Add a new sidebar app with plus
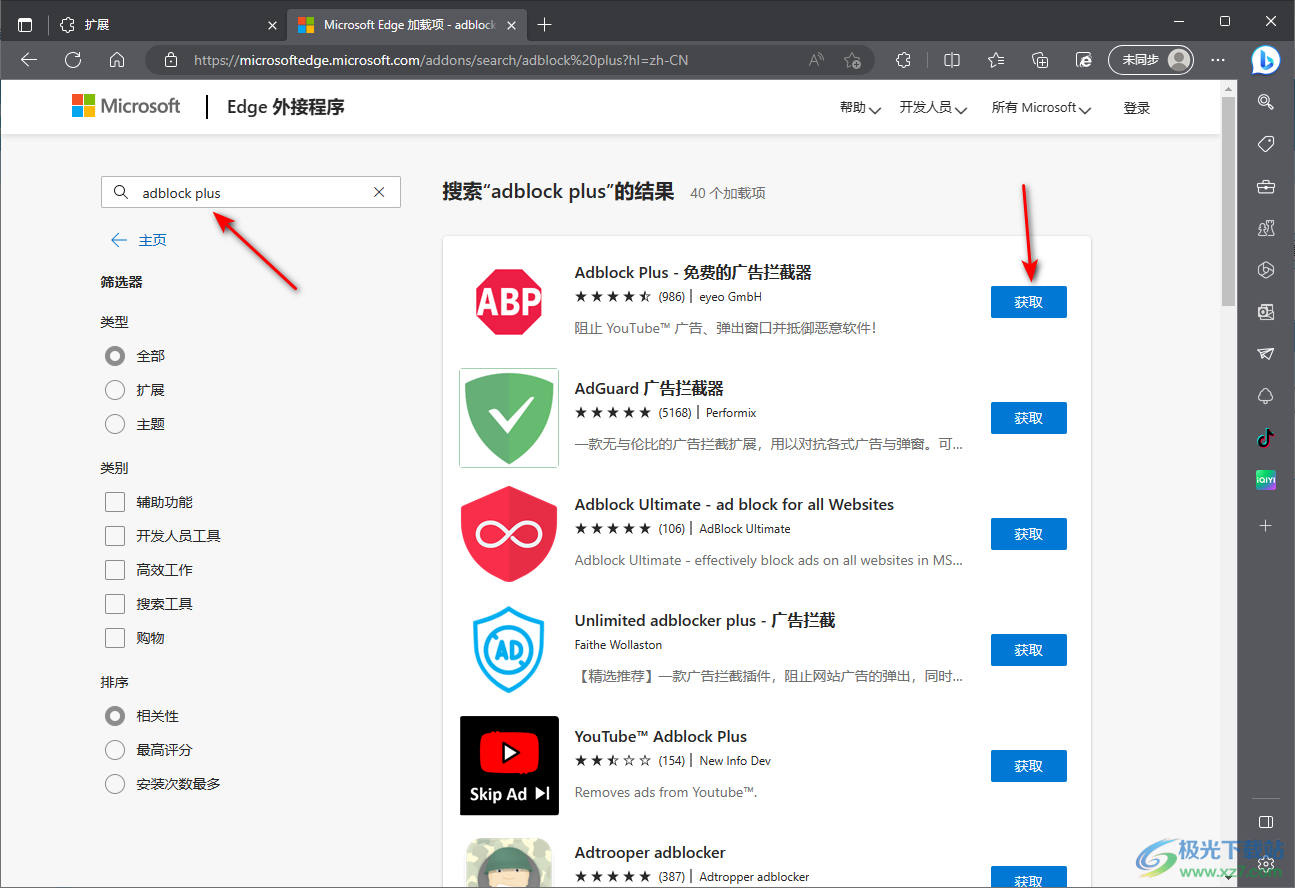This screenshot has width=1295, height=888. (x=1265, y=525)
